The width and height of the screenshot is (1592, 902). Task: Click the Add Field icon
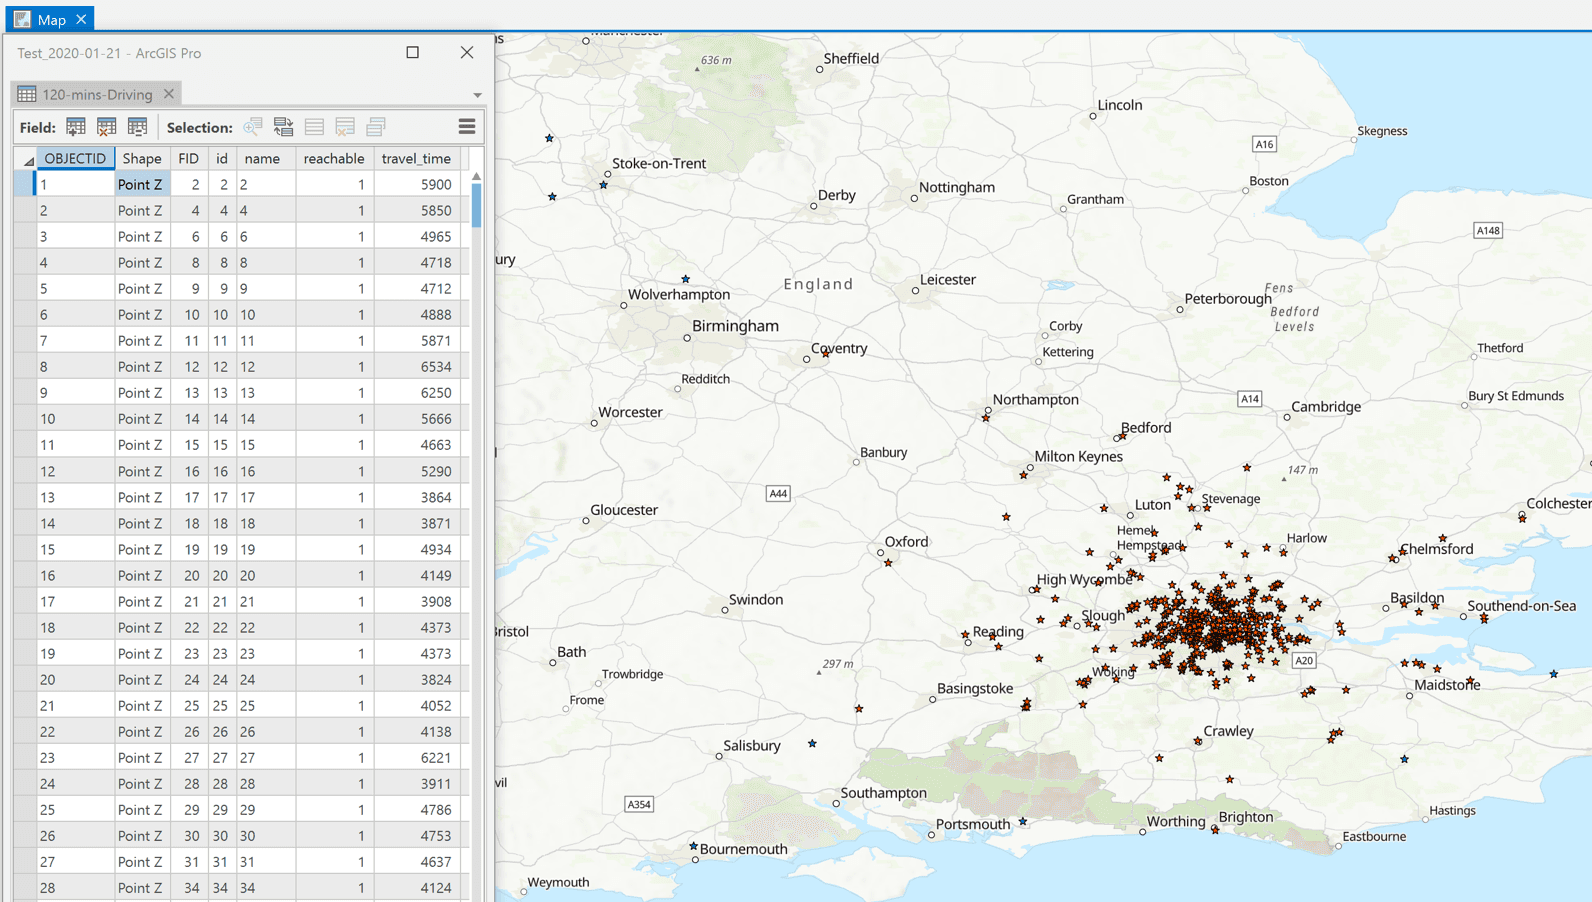76,127
